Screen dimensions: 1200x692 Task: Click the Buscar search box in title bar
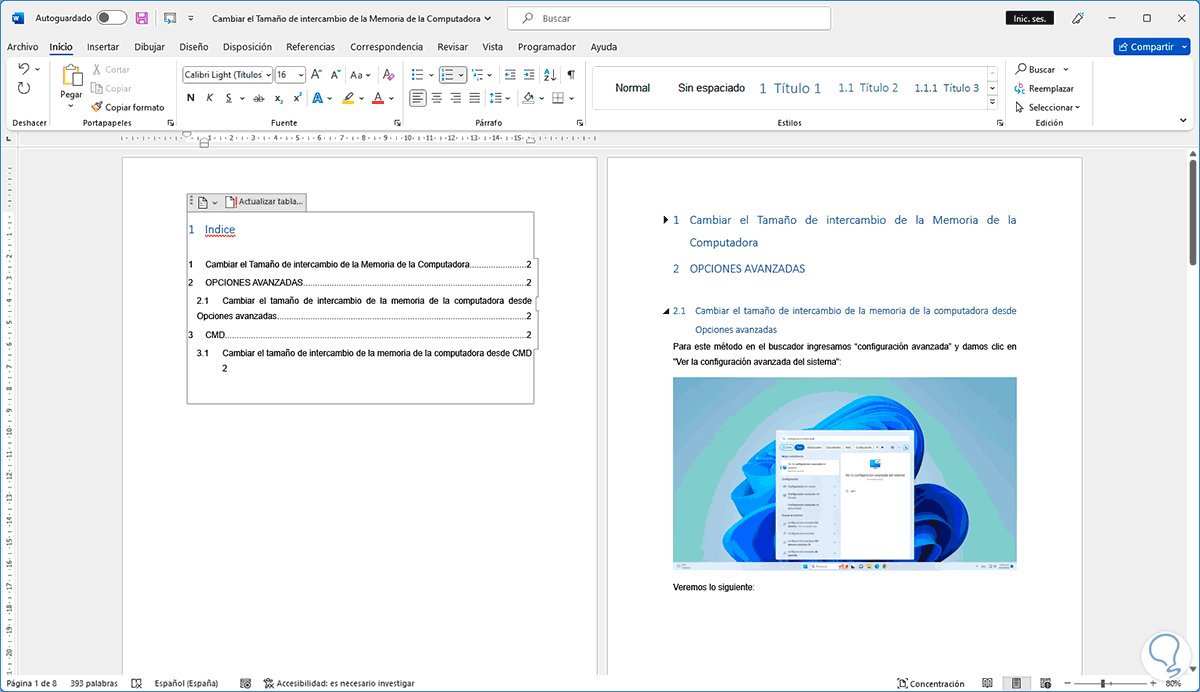[668, 18]
